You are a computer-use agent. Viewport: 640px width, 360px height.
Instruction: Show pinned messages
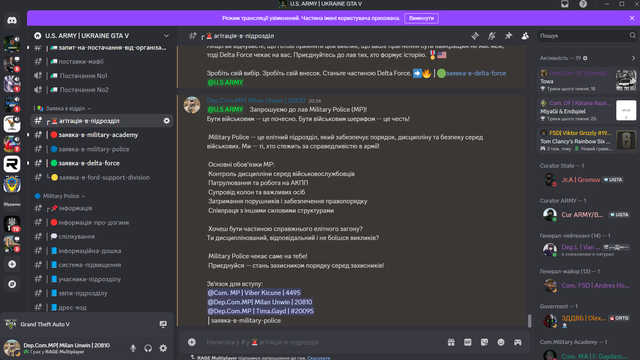tap(509, 36)
